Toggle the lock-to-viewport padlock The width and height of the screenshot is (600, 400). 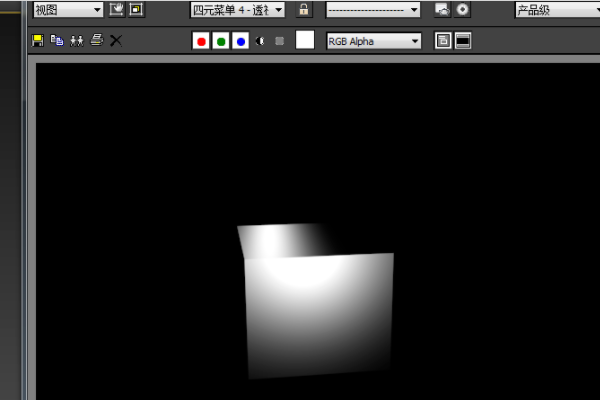pos(304,10)
